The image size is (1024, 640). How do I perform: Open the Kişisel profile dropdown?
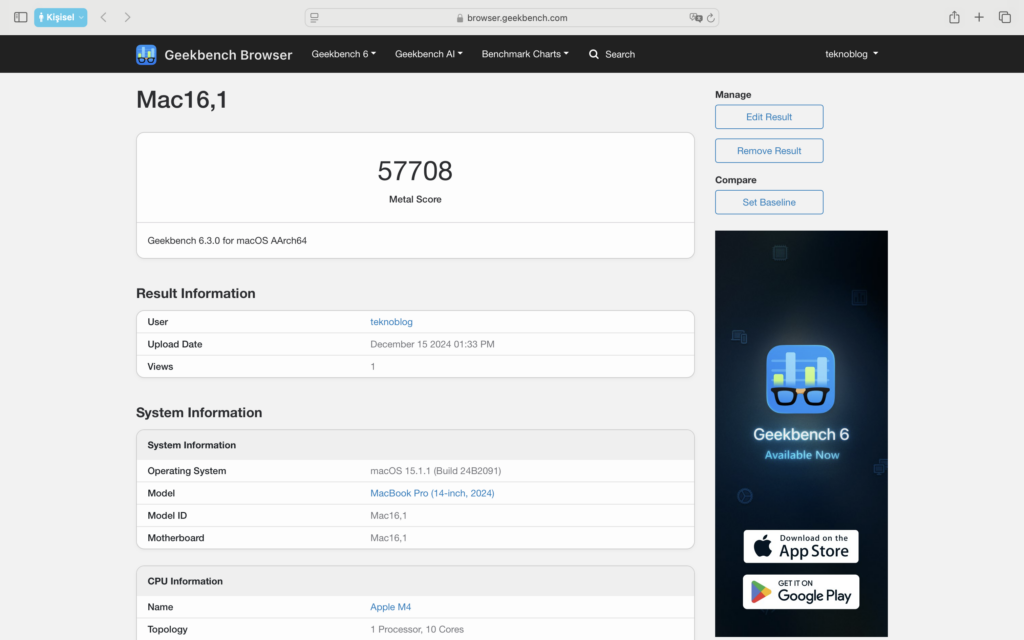coord(61,17)
